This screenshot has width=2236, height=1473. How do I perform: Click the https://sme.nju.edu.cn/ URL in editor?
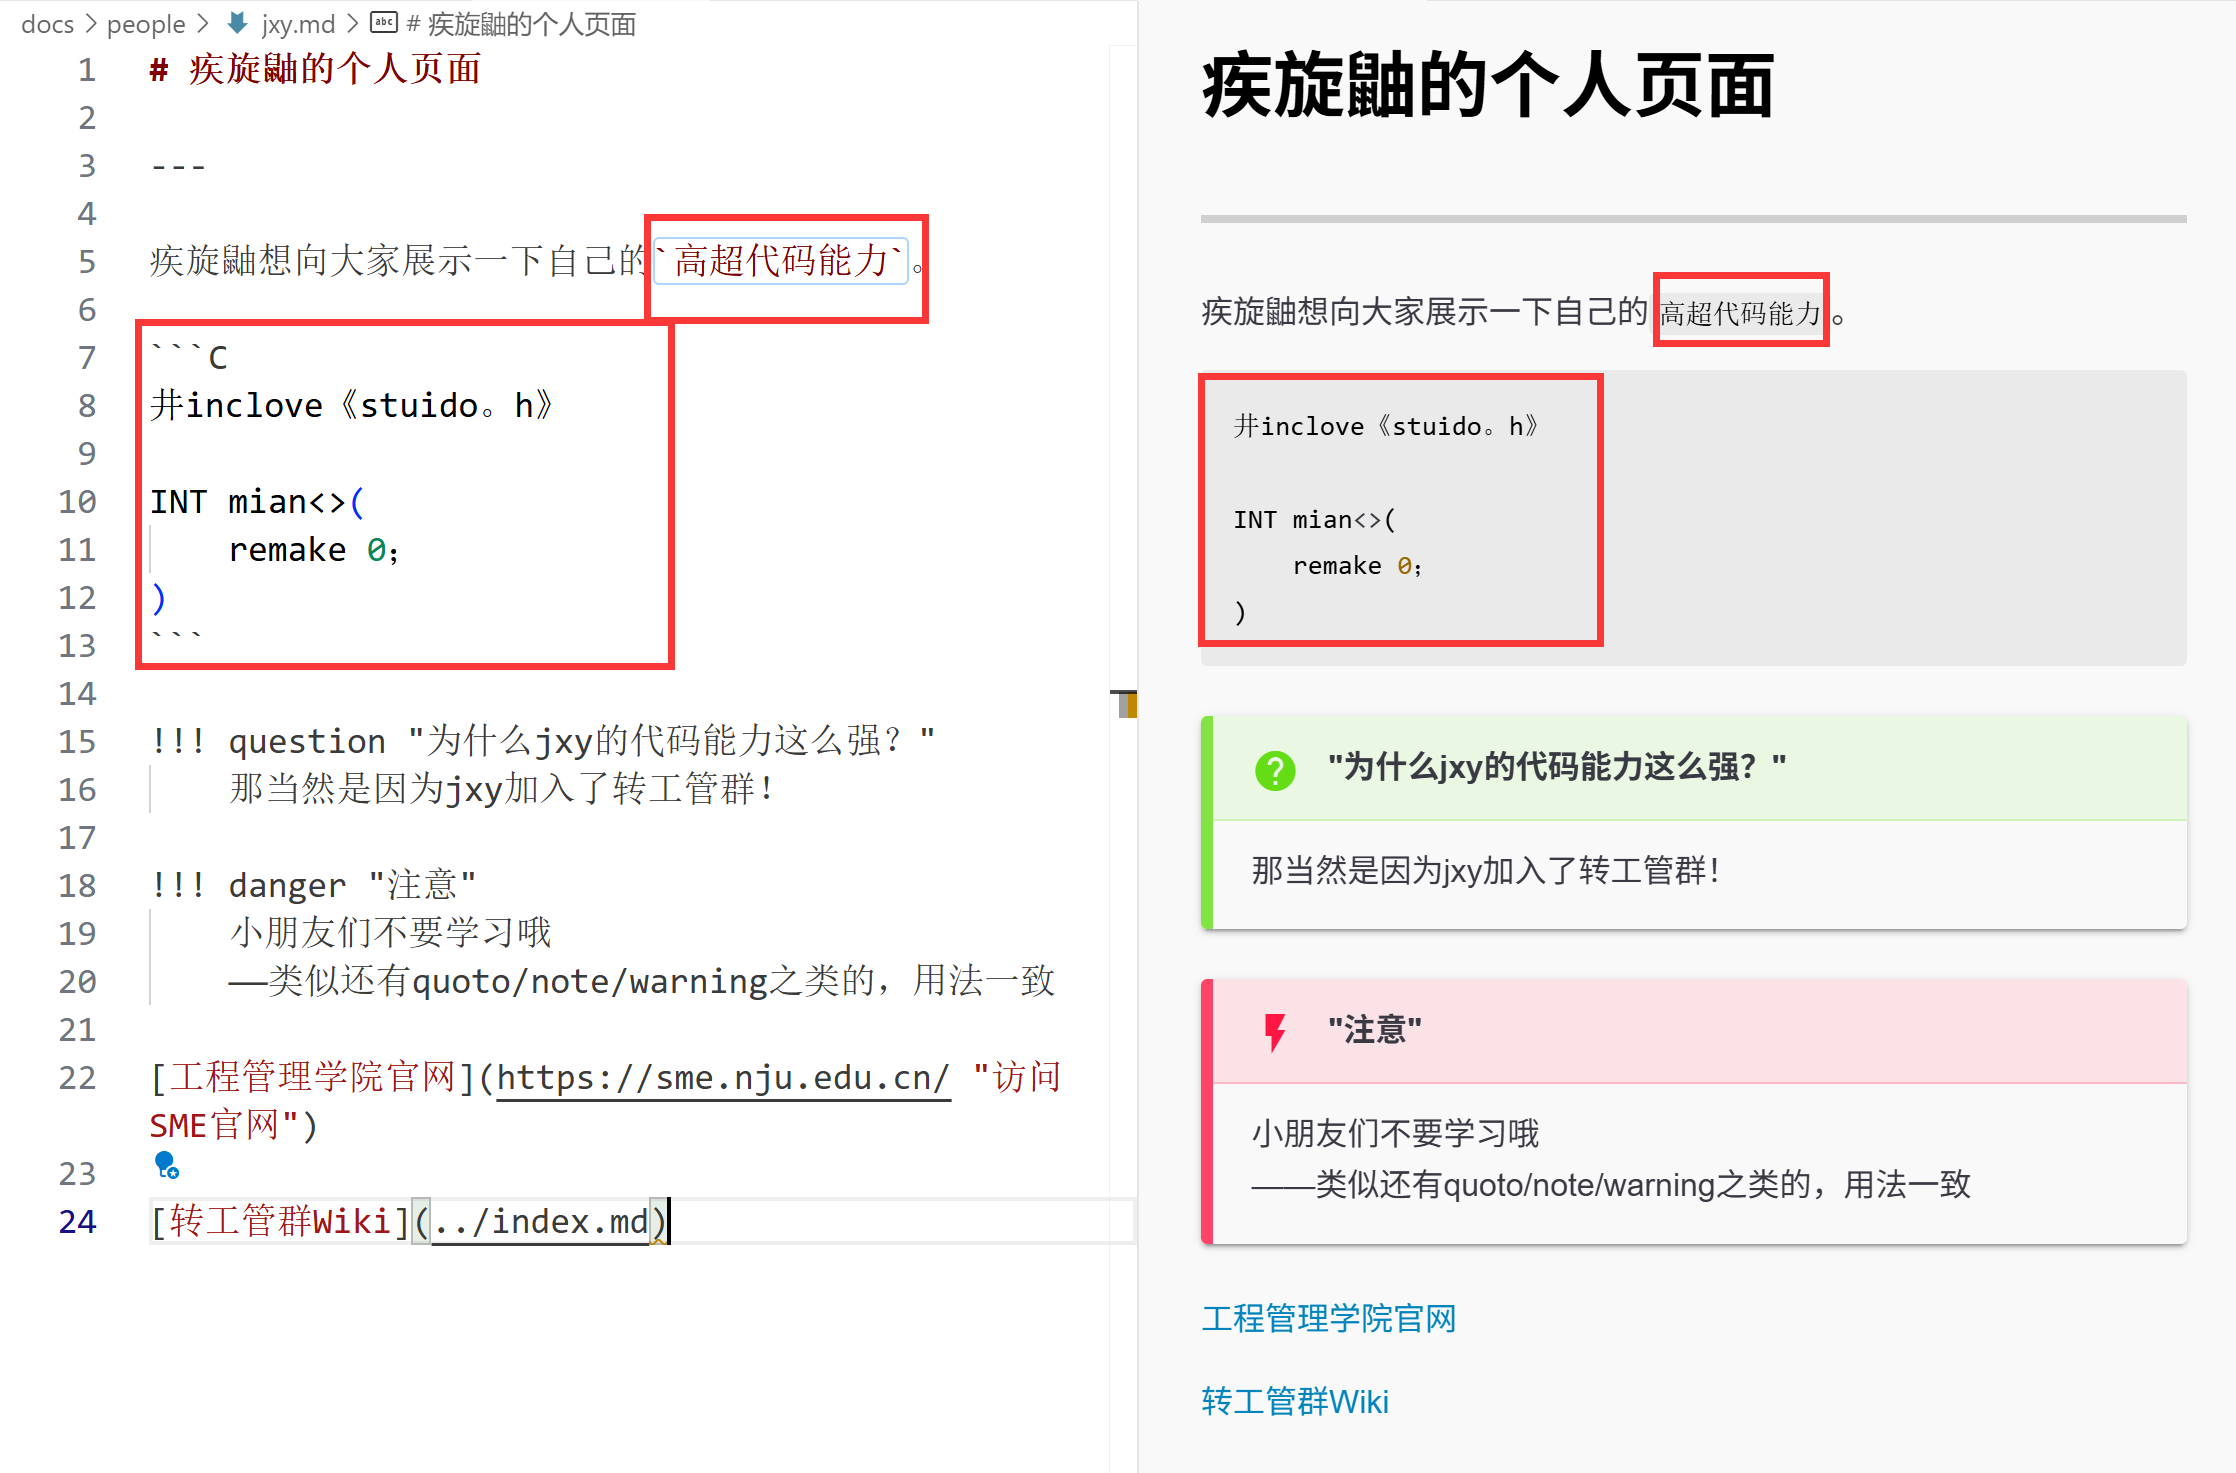723,1078
